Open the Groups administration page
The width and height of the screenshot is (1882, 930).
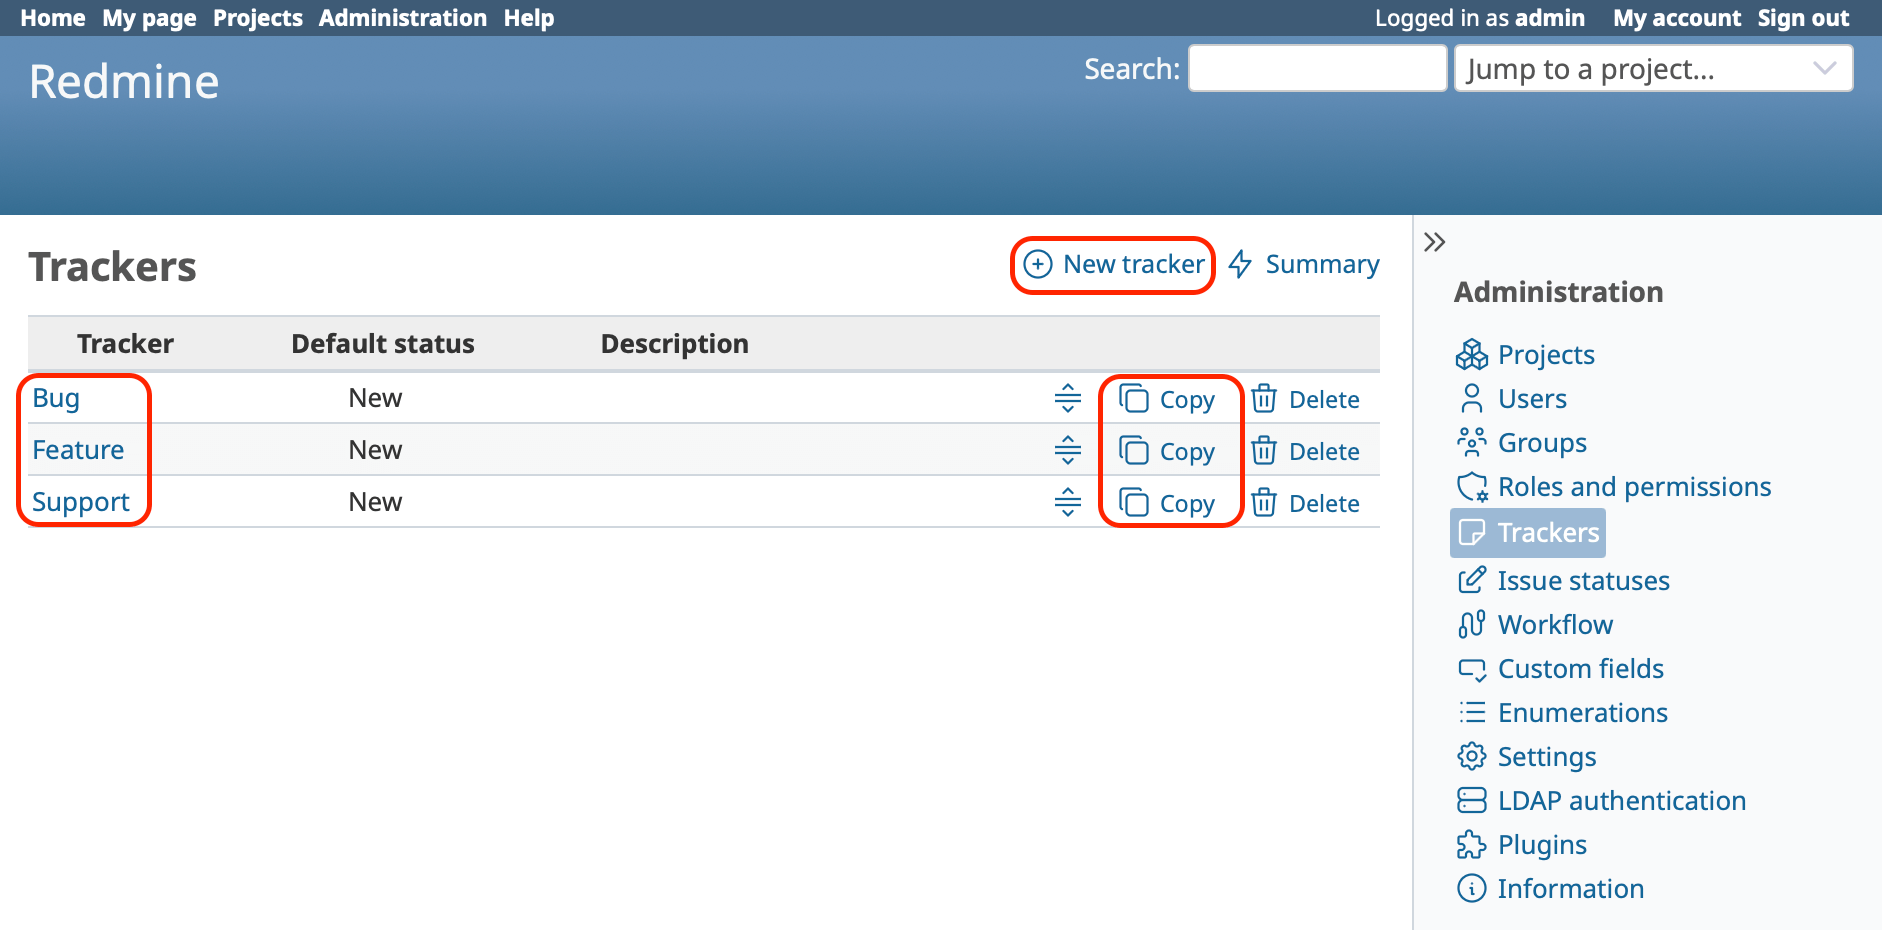tap(1541, 442)
